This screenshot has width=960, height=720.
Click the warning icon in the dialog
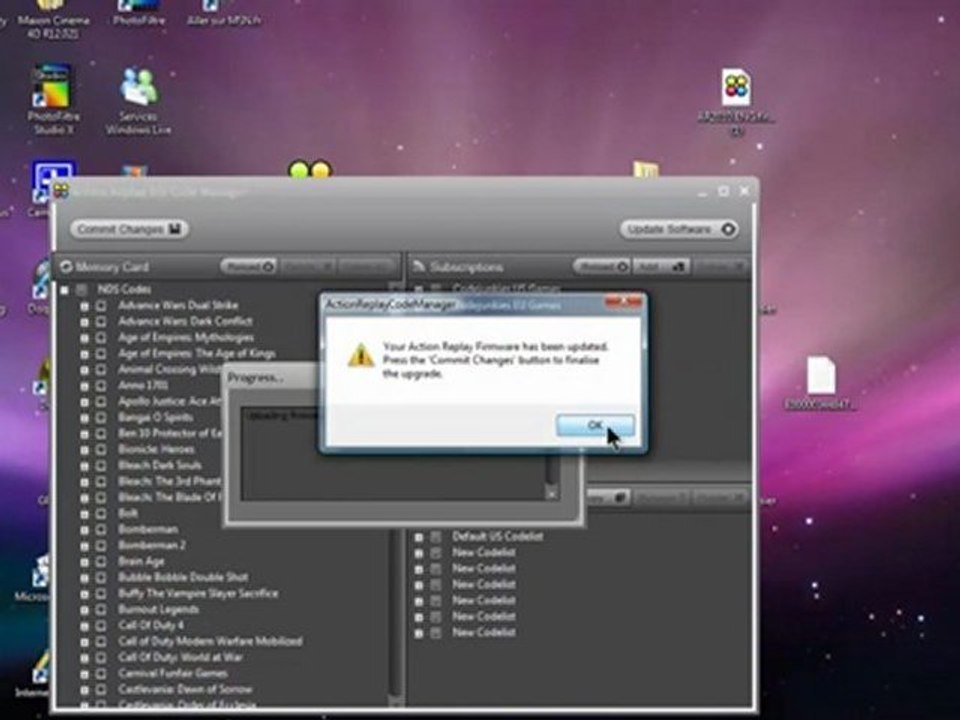tap(361, 355)
